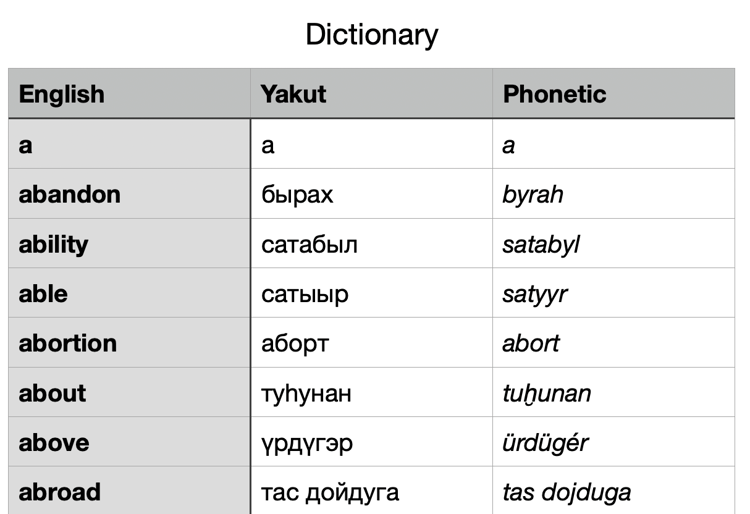
Task: Select the Phonetic column header
Action: coord(554,94)
